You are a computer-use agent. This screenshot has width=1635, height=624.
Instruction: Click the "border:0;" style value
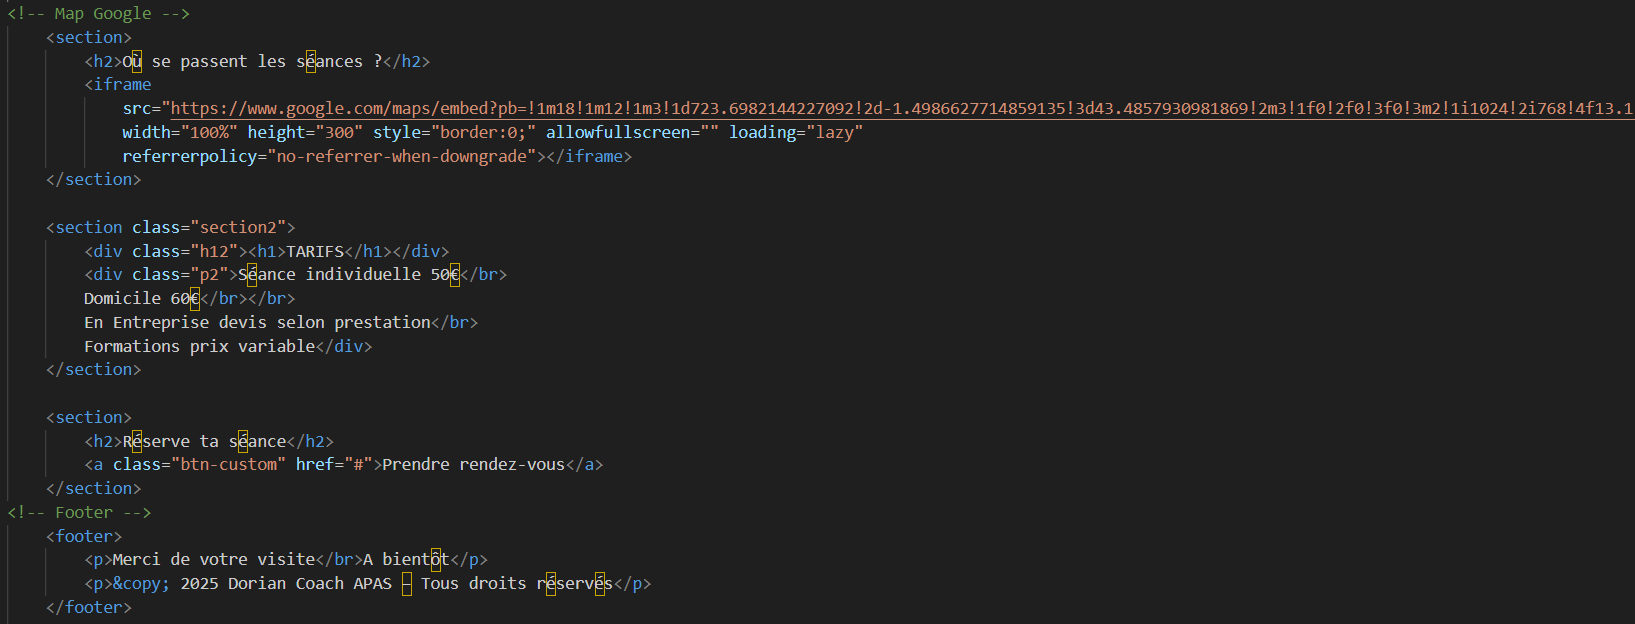click(483, 133)
